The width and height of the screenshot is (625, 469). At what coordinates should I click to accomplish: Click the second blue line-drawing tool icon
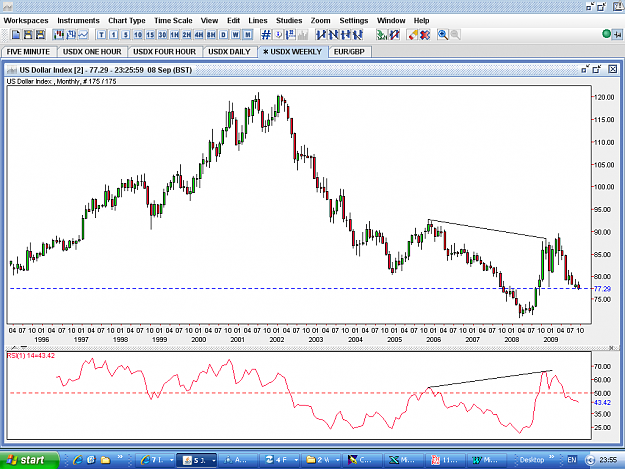click(x=334, y=35)
